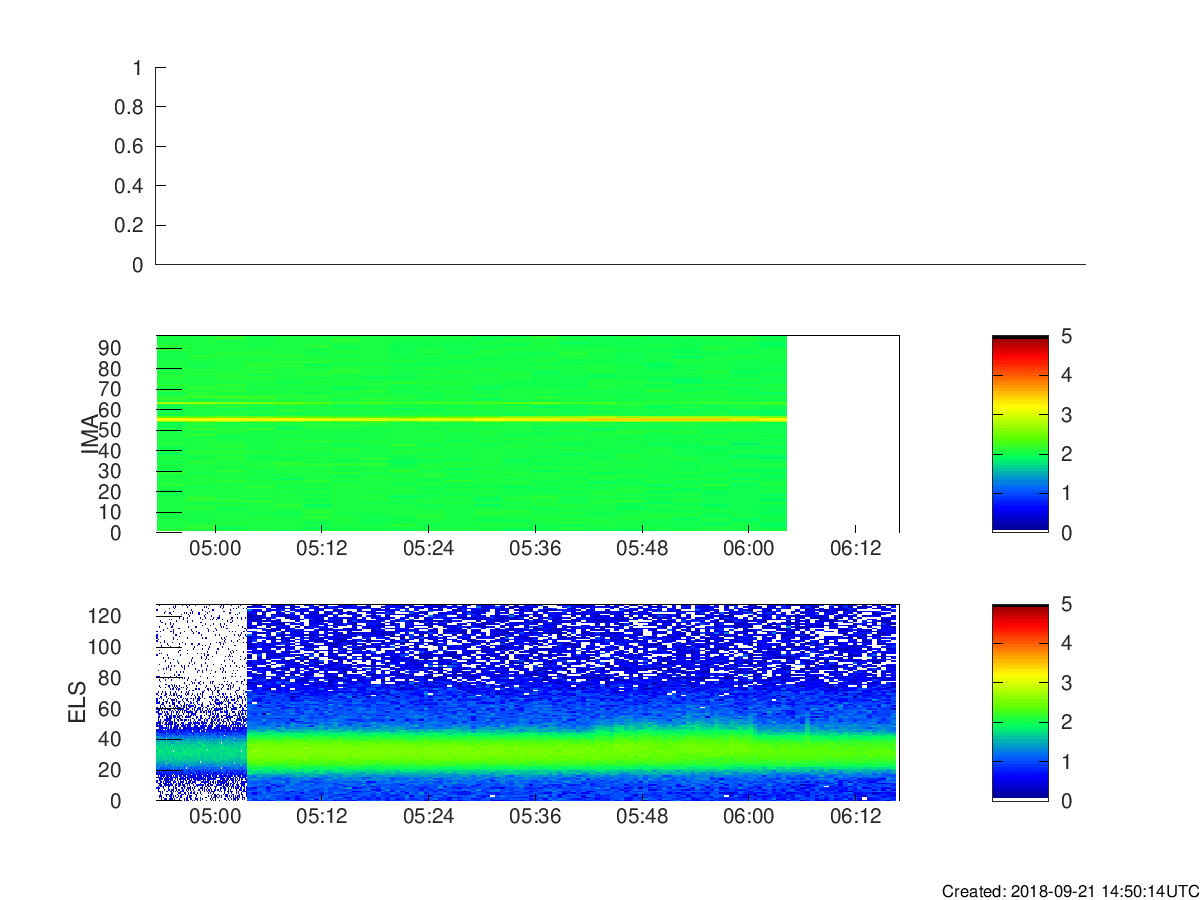Click the "2" label on ELS color scale

1065,722
